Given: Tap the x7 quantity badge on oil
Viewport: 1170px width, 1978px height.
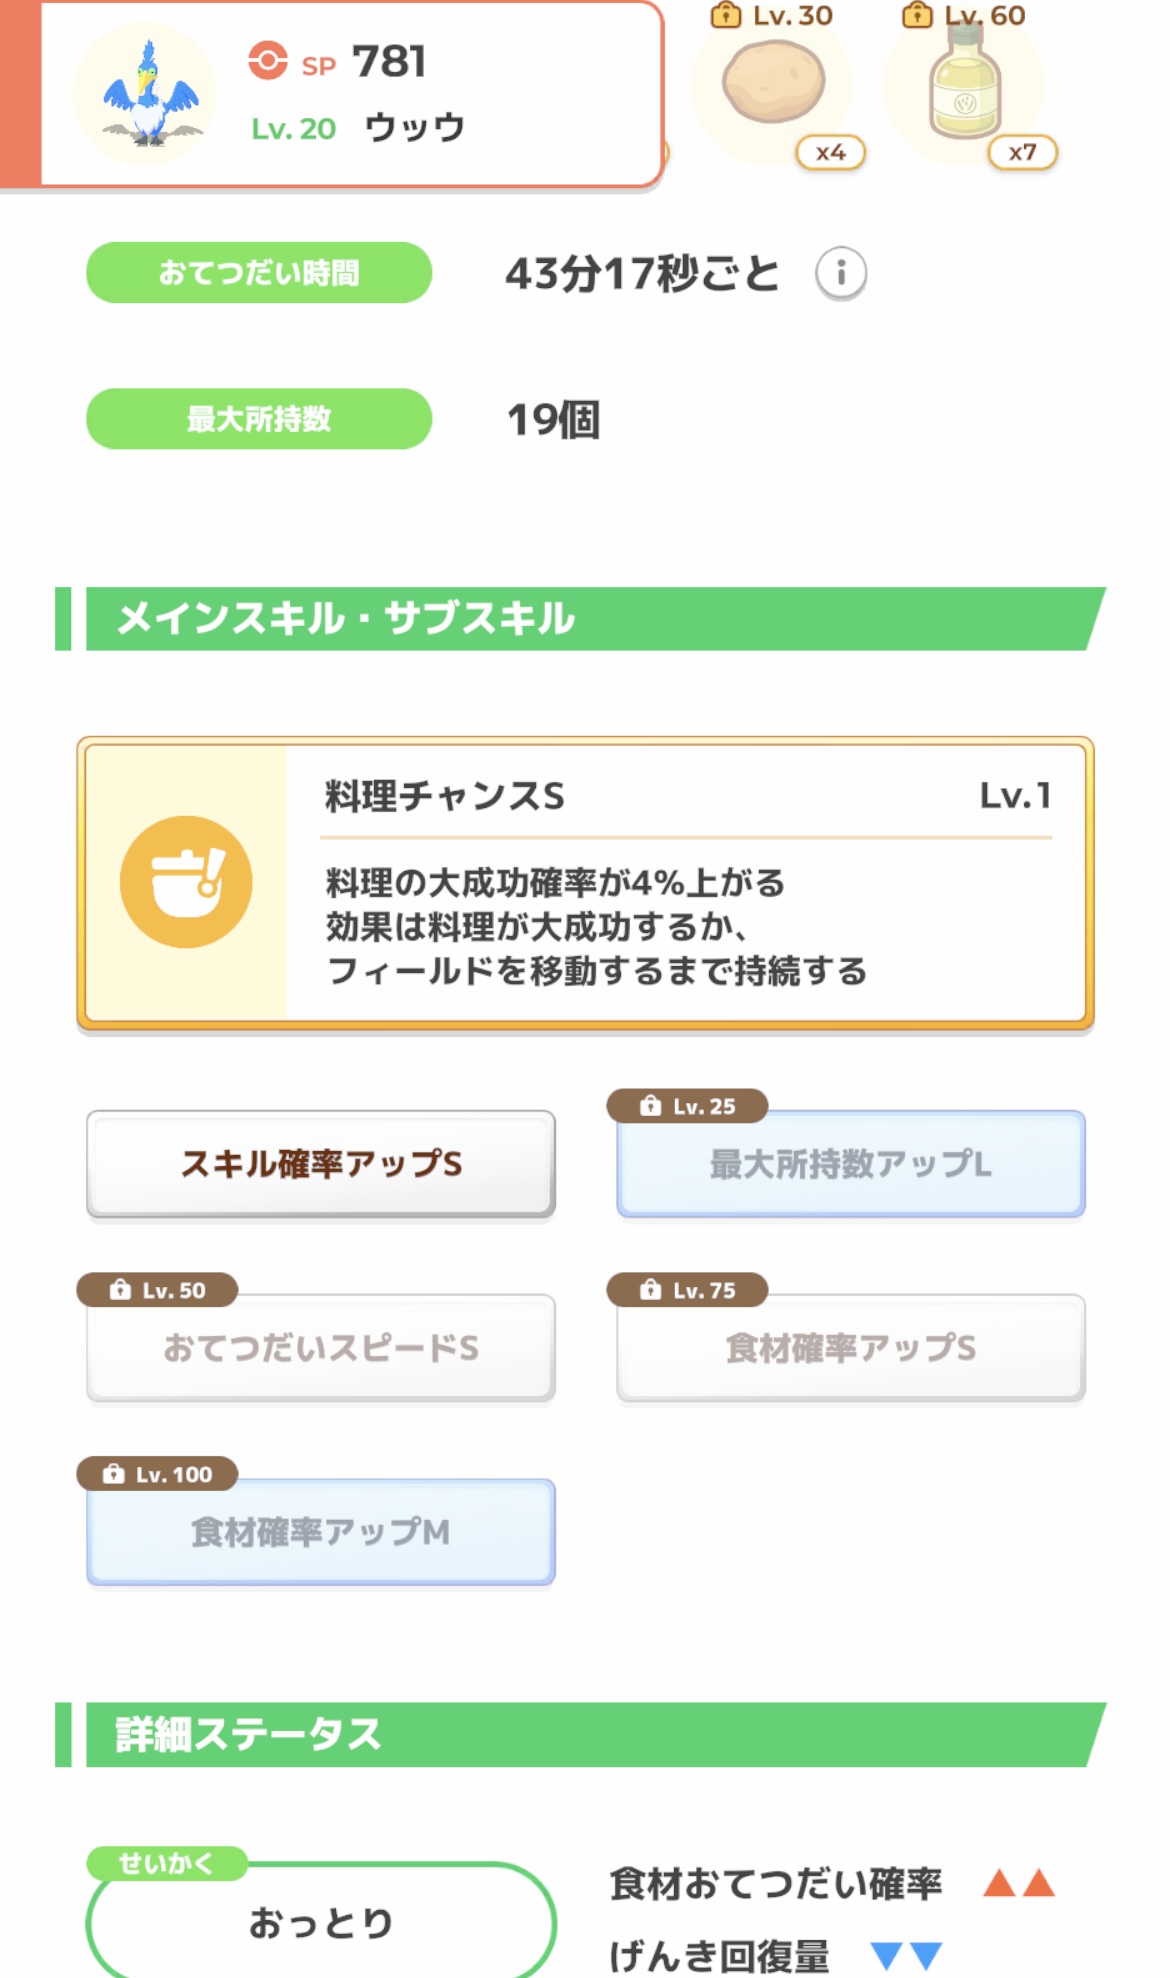Looking at the screenshot, I should tap(1022, 153).
